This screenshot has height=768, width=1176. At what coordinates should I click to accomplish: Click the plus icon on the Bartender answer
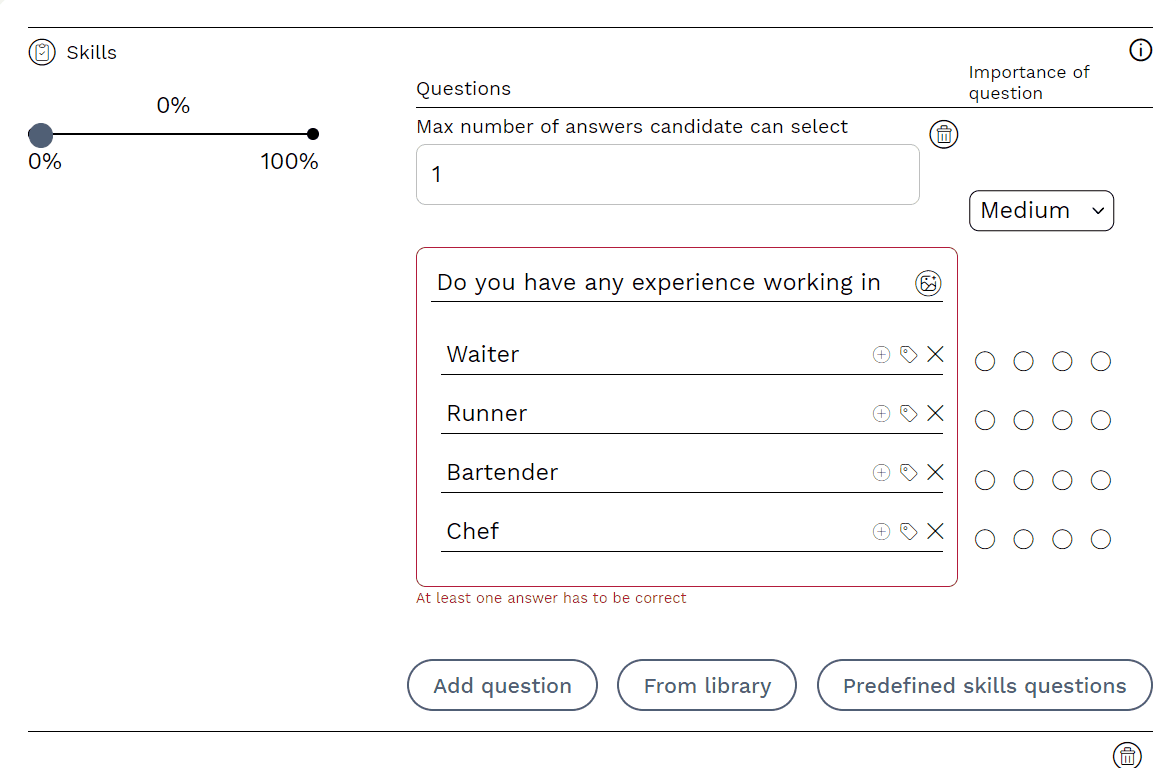881,472
